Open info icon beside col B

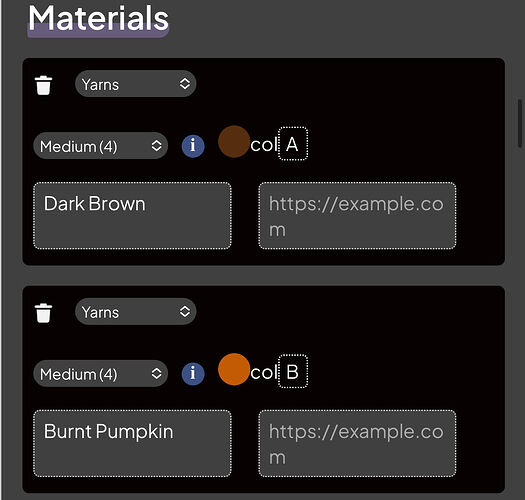(193, 374)
